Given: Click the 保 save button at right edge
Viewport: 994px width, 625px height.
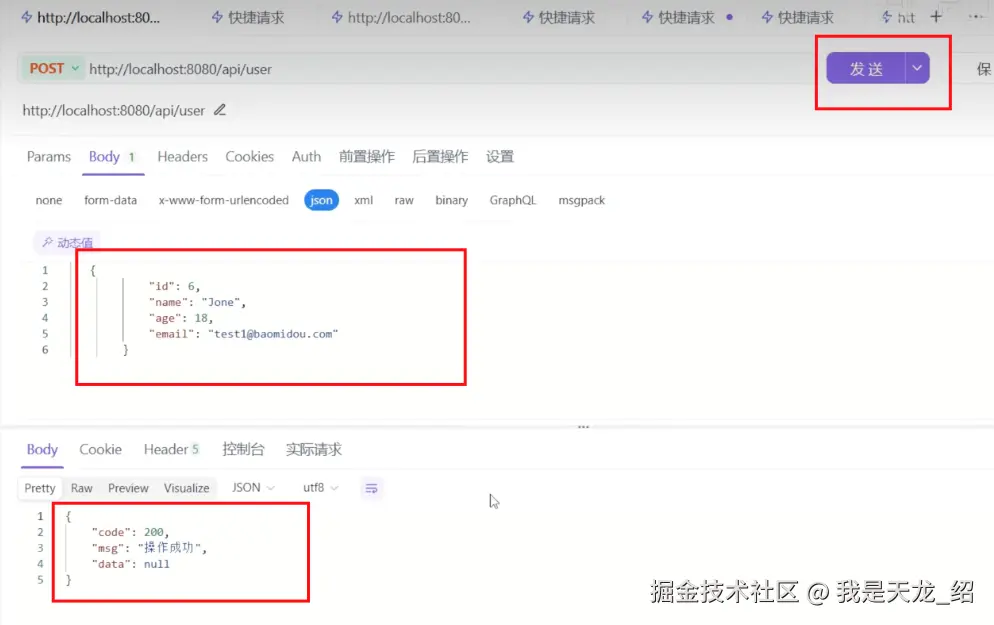Looking at the screenshot, I should (983, 69).
